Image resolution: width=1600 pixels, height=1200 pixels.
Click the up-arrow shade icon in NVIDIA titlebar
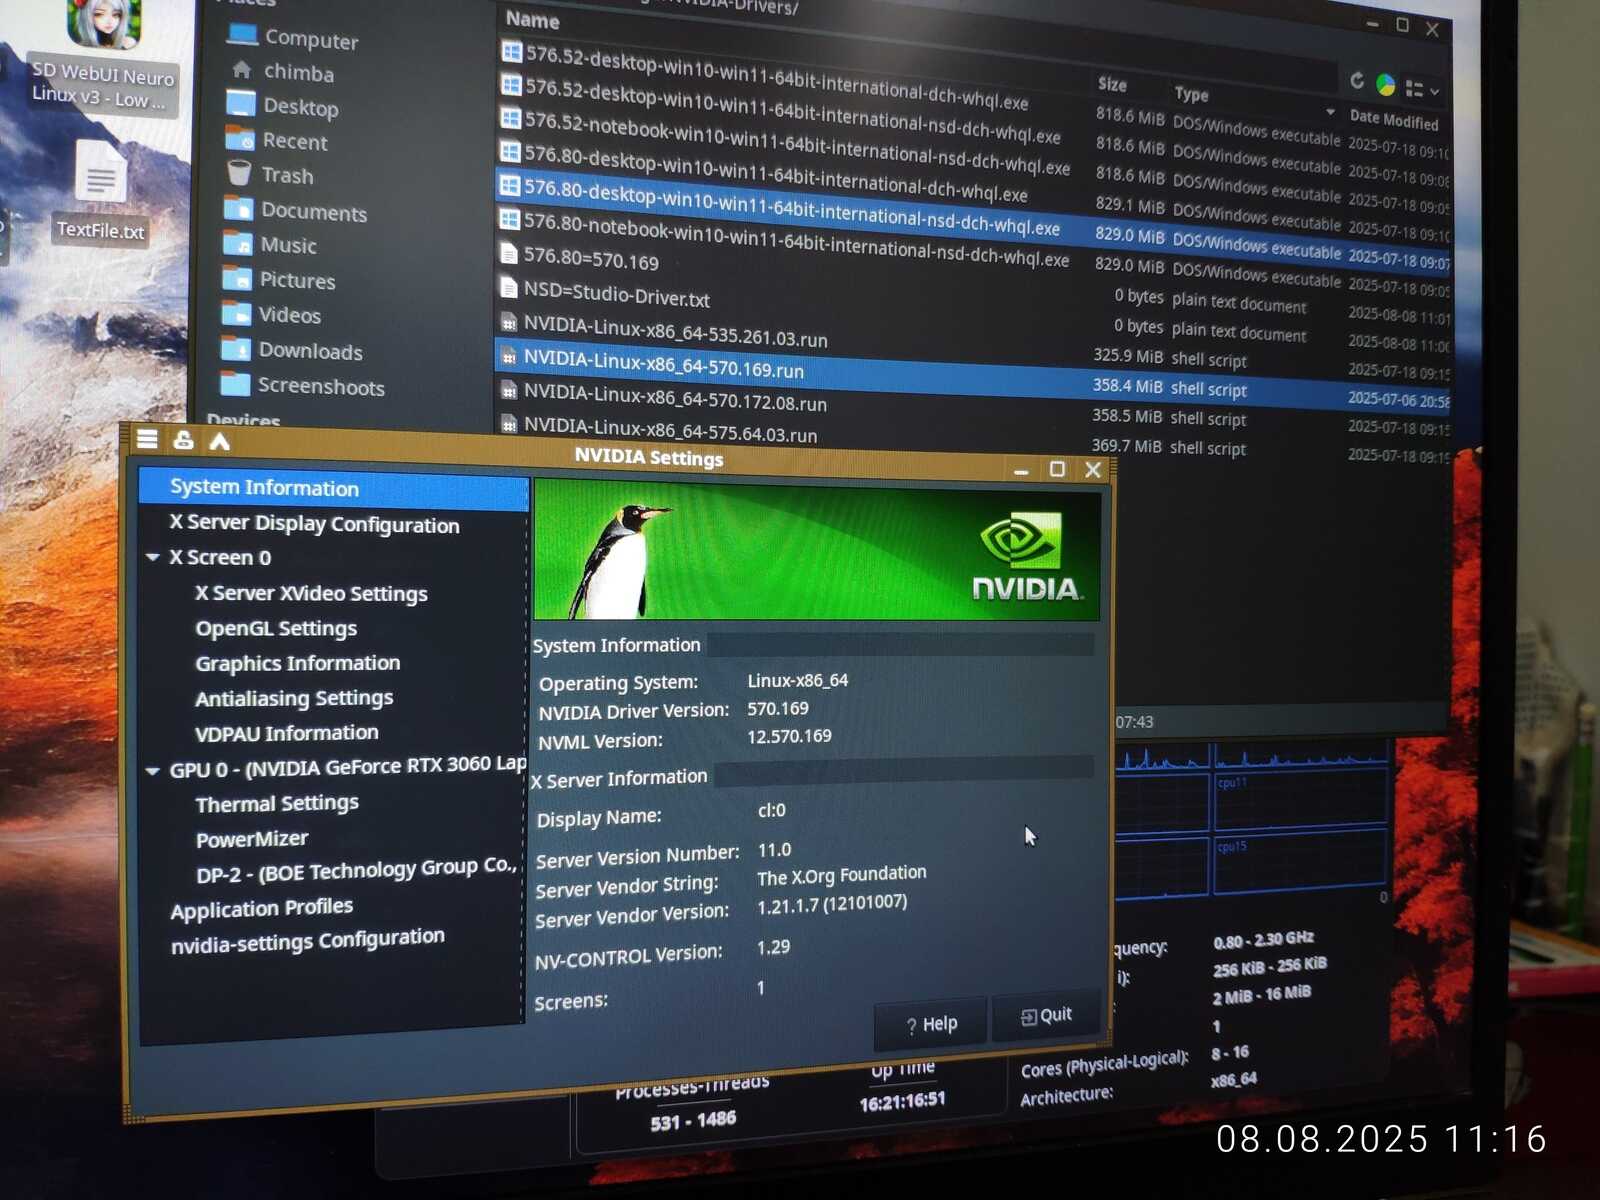tap(220, 440)
